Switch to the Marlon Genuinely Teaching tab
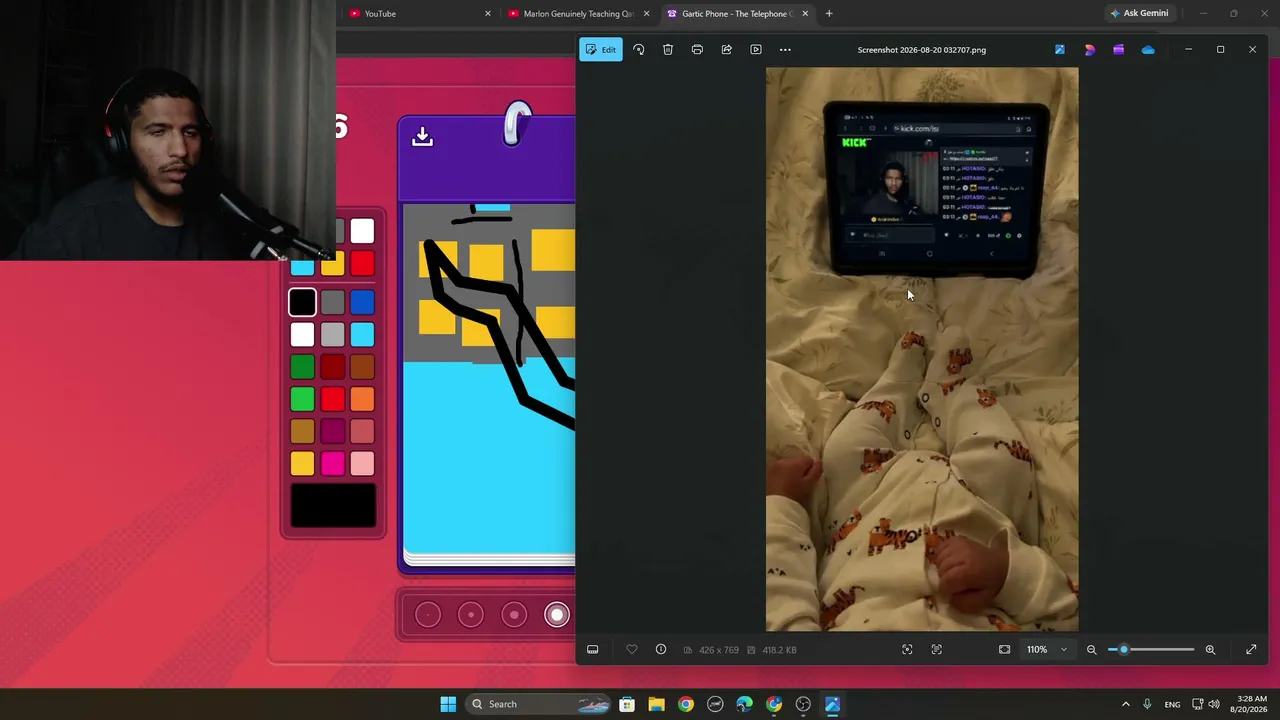1280x720 pixels. click(x=578, y=14)
